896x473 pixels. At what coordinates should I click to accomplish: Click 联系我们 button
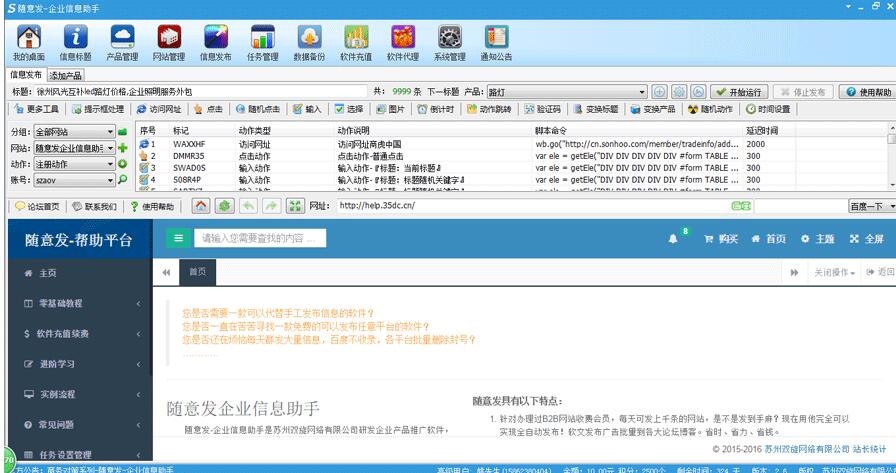click(x=95, y=206)
